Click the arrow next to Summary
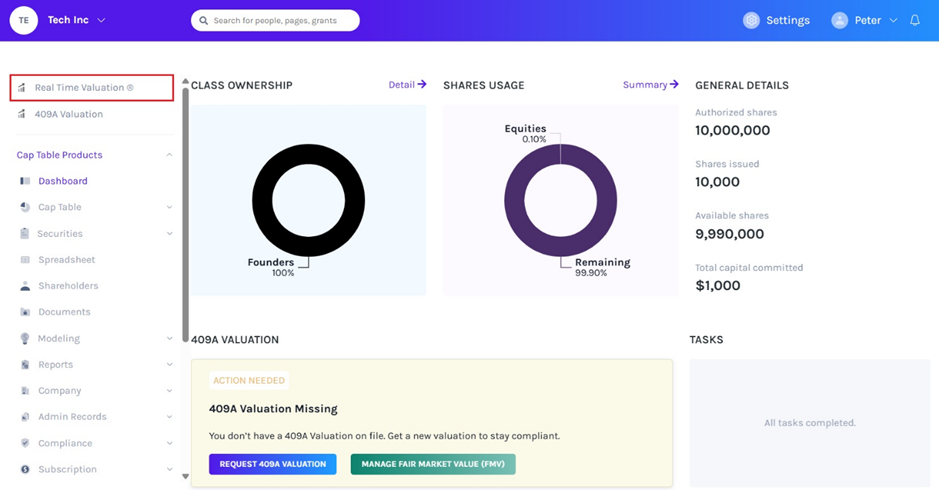The height and width of the screenshot is (490, 939). (674, 84)
